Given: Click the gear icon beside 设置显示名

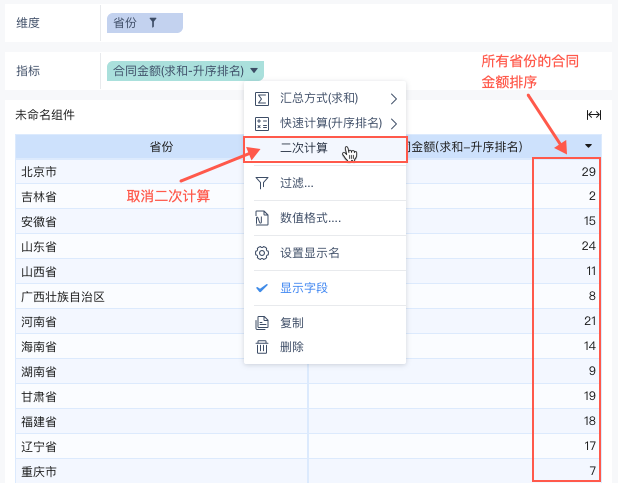Looking at the screenshot, I should (x=262, y=253).
